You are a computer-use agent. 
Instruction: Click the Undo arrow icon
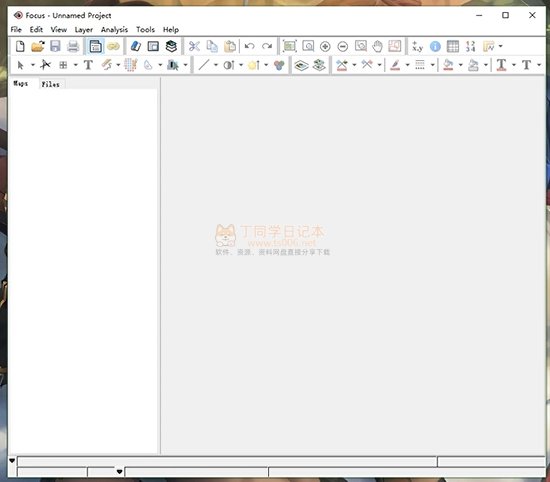249,46
